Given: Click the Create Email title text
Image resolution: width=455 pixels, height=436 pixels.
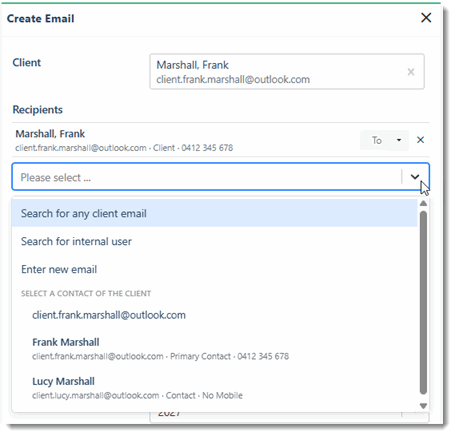Looking at the screenshot, I should click(41, 19).
